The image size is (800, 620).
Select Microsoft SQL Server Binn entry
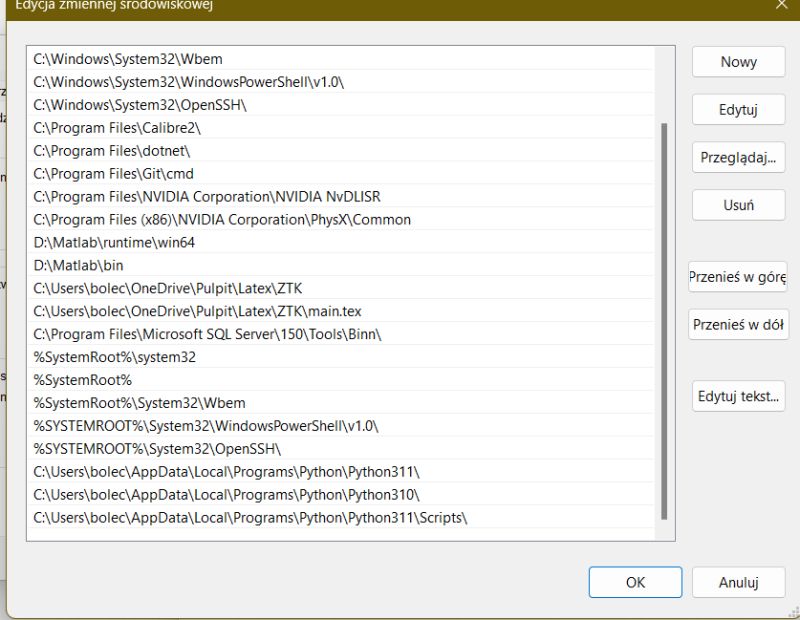pyautogui.click(x=341, y=335)
